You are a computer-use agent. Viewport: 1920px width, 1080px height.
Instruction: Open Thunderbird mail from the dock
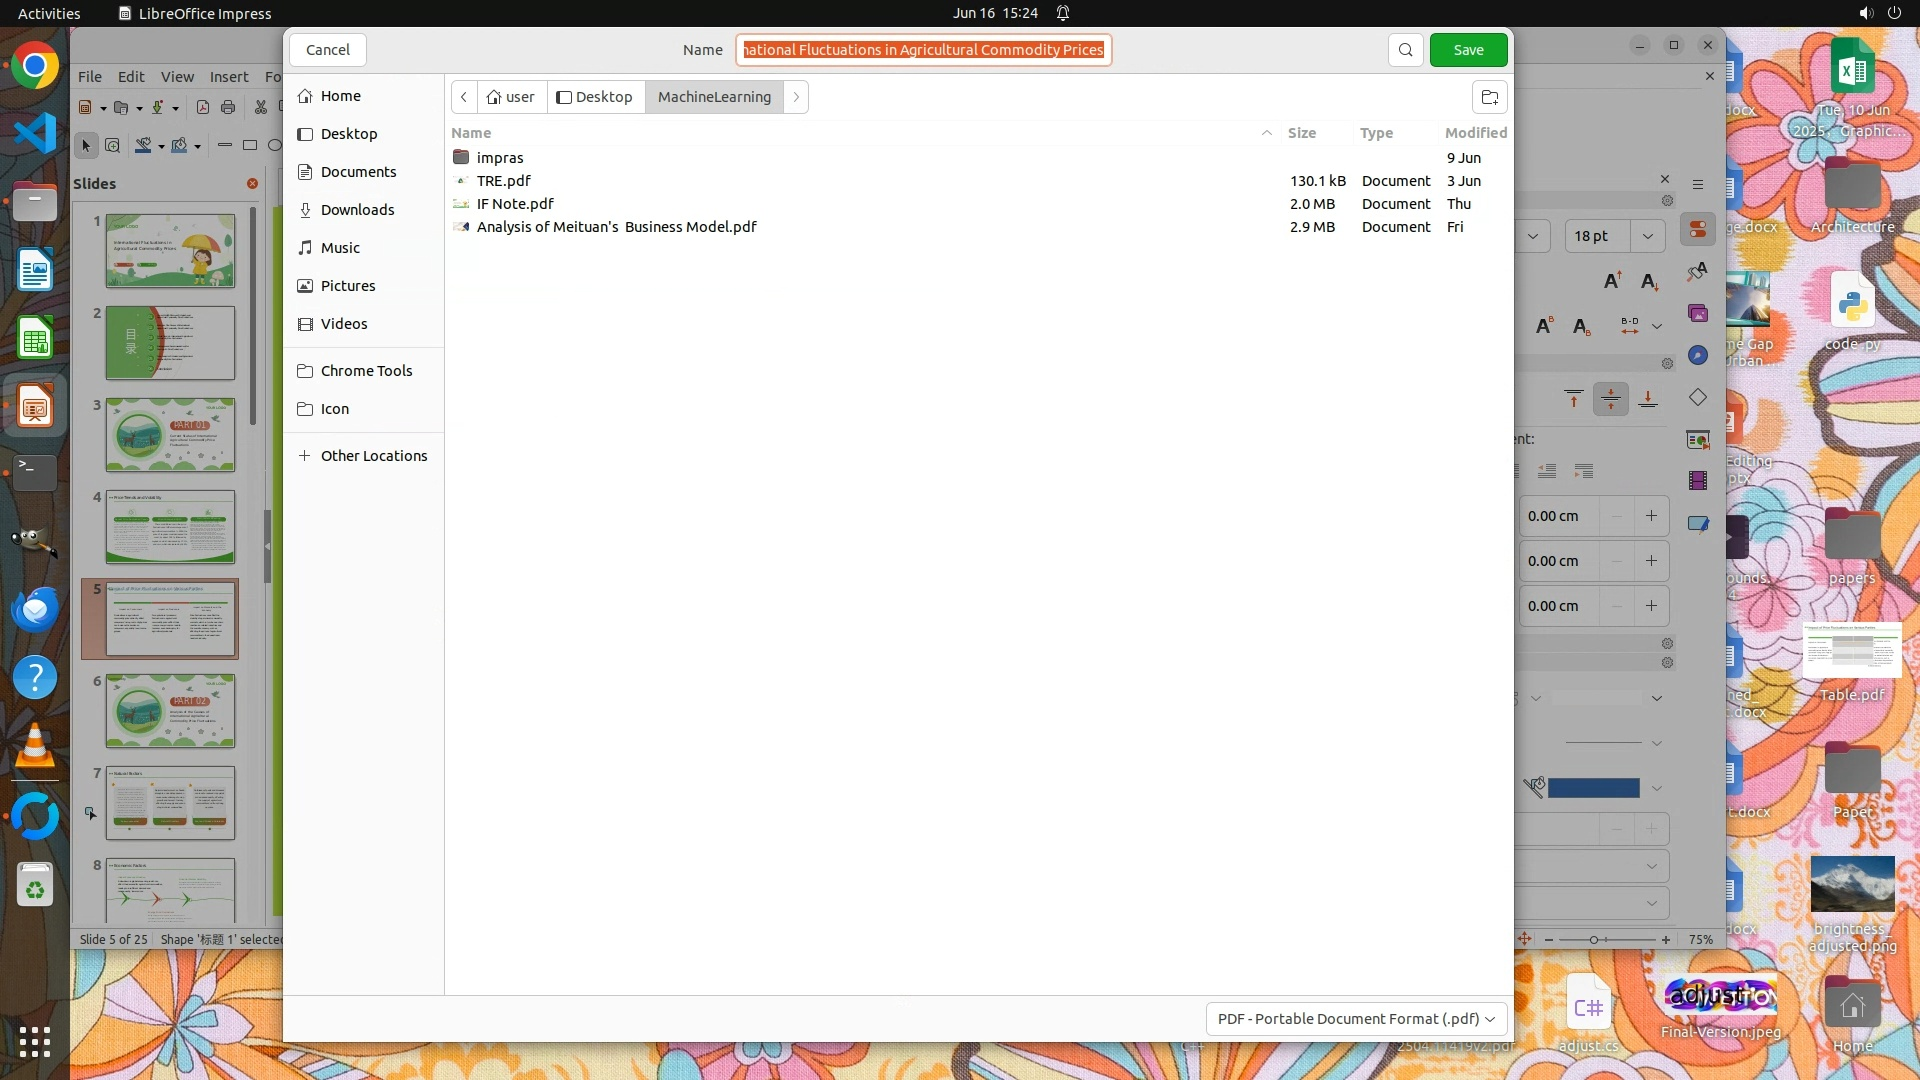coord(35,609)
